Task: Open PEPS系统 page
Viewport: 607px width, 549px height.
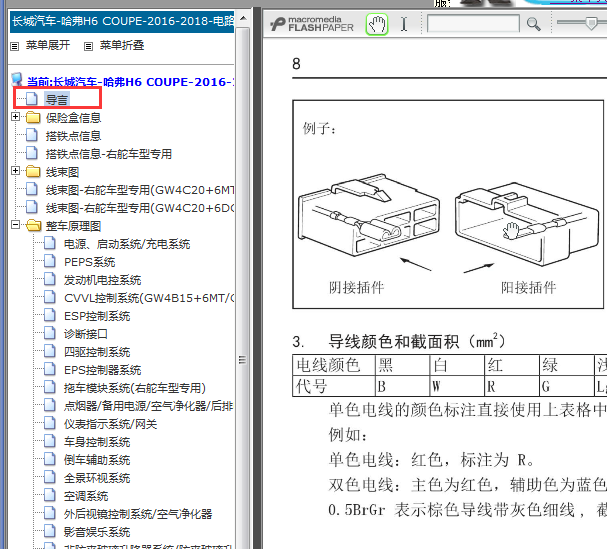Action: pos(89,262)
